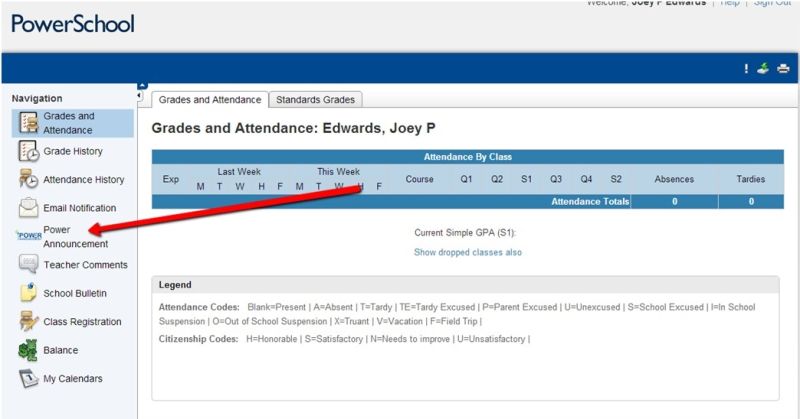The image size is (800, 419).
Task: Click Show dropped classes also link
Action: [x=468, y=252]
